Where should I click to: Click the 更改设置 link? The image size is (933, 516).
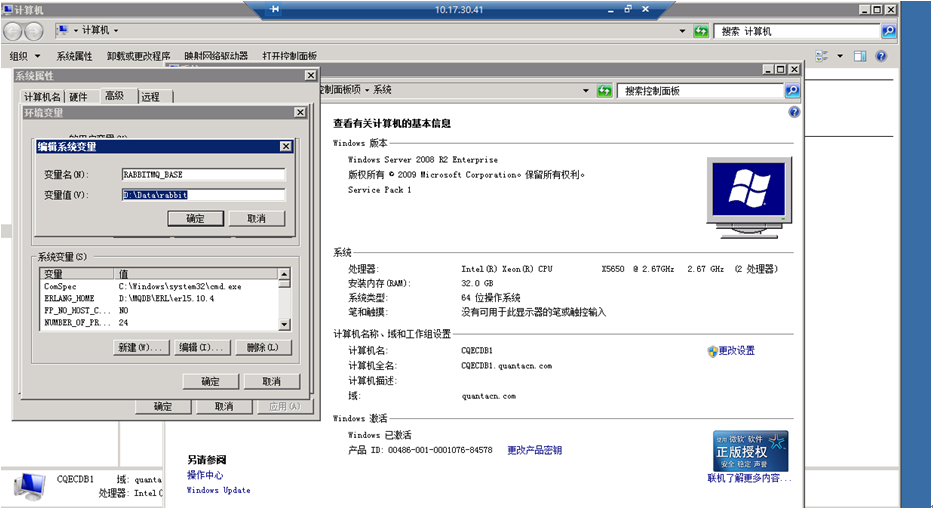coord(737,351)
